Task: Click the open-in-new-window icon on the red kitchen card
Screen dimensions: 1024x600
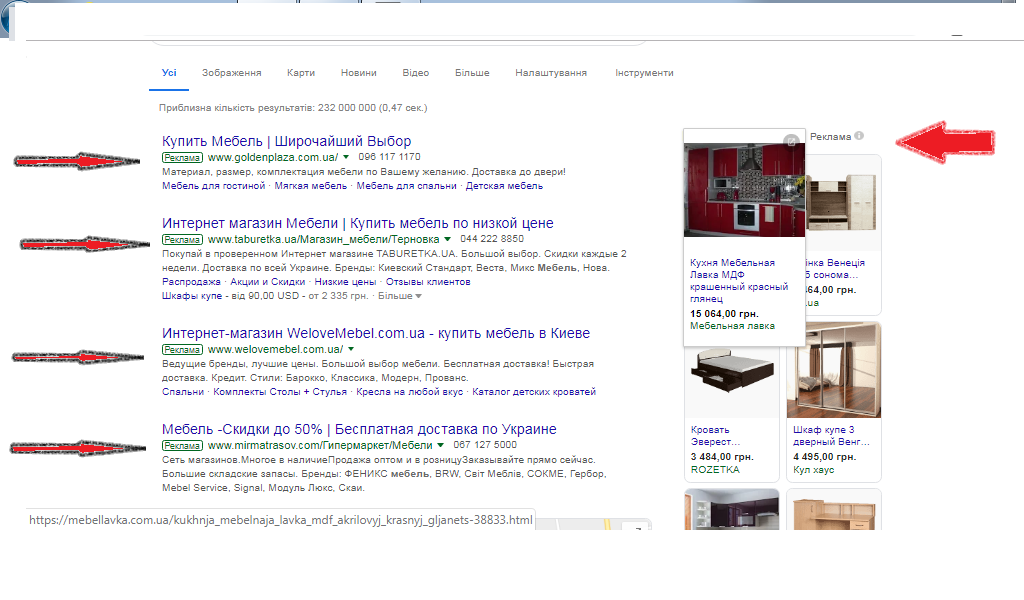Action: (x=791, y=140)
